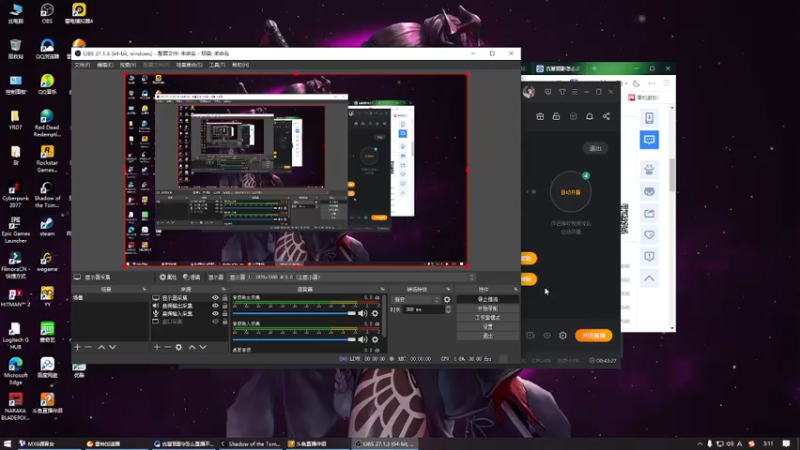Open the notification bell in streaming assistant
Image resolution: width=800 pixels, height=450 pixels.
[589, 117]
